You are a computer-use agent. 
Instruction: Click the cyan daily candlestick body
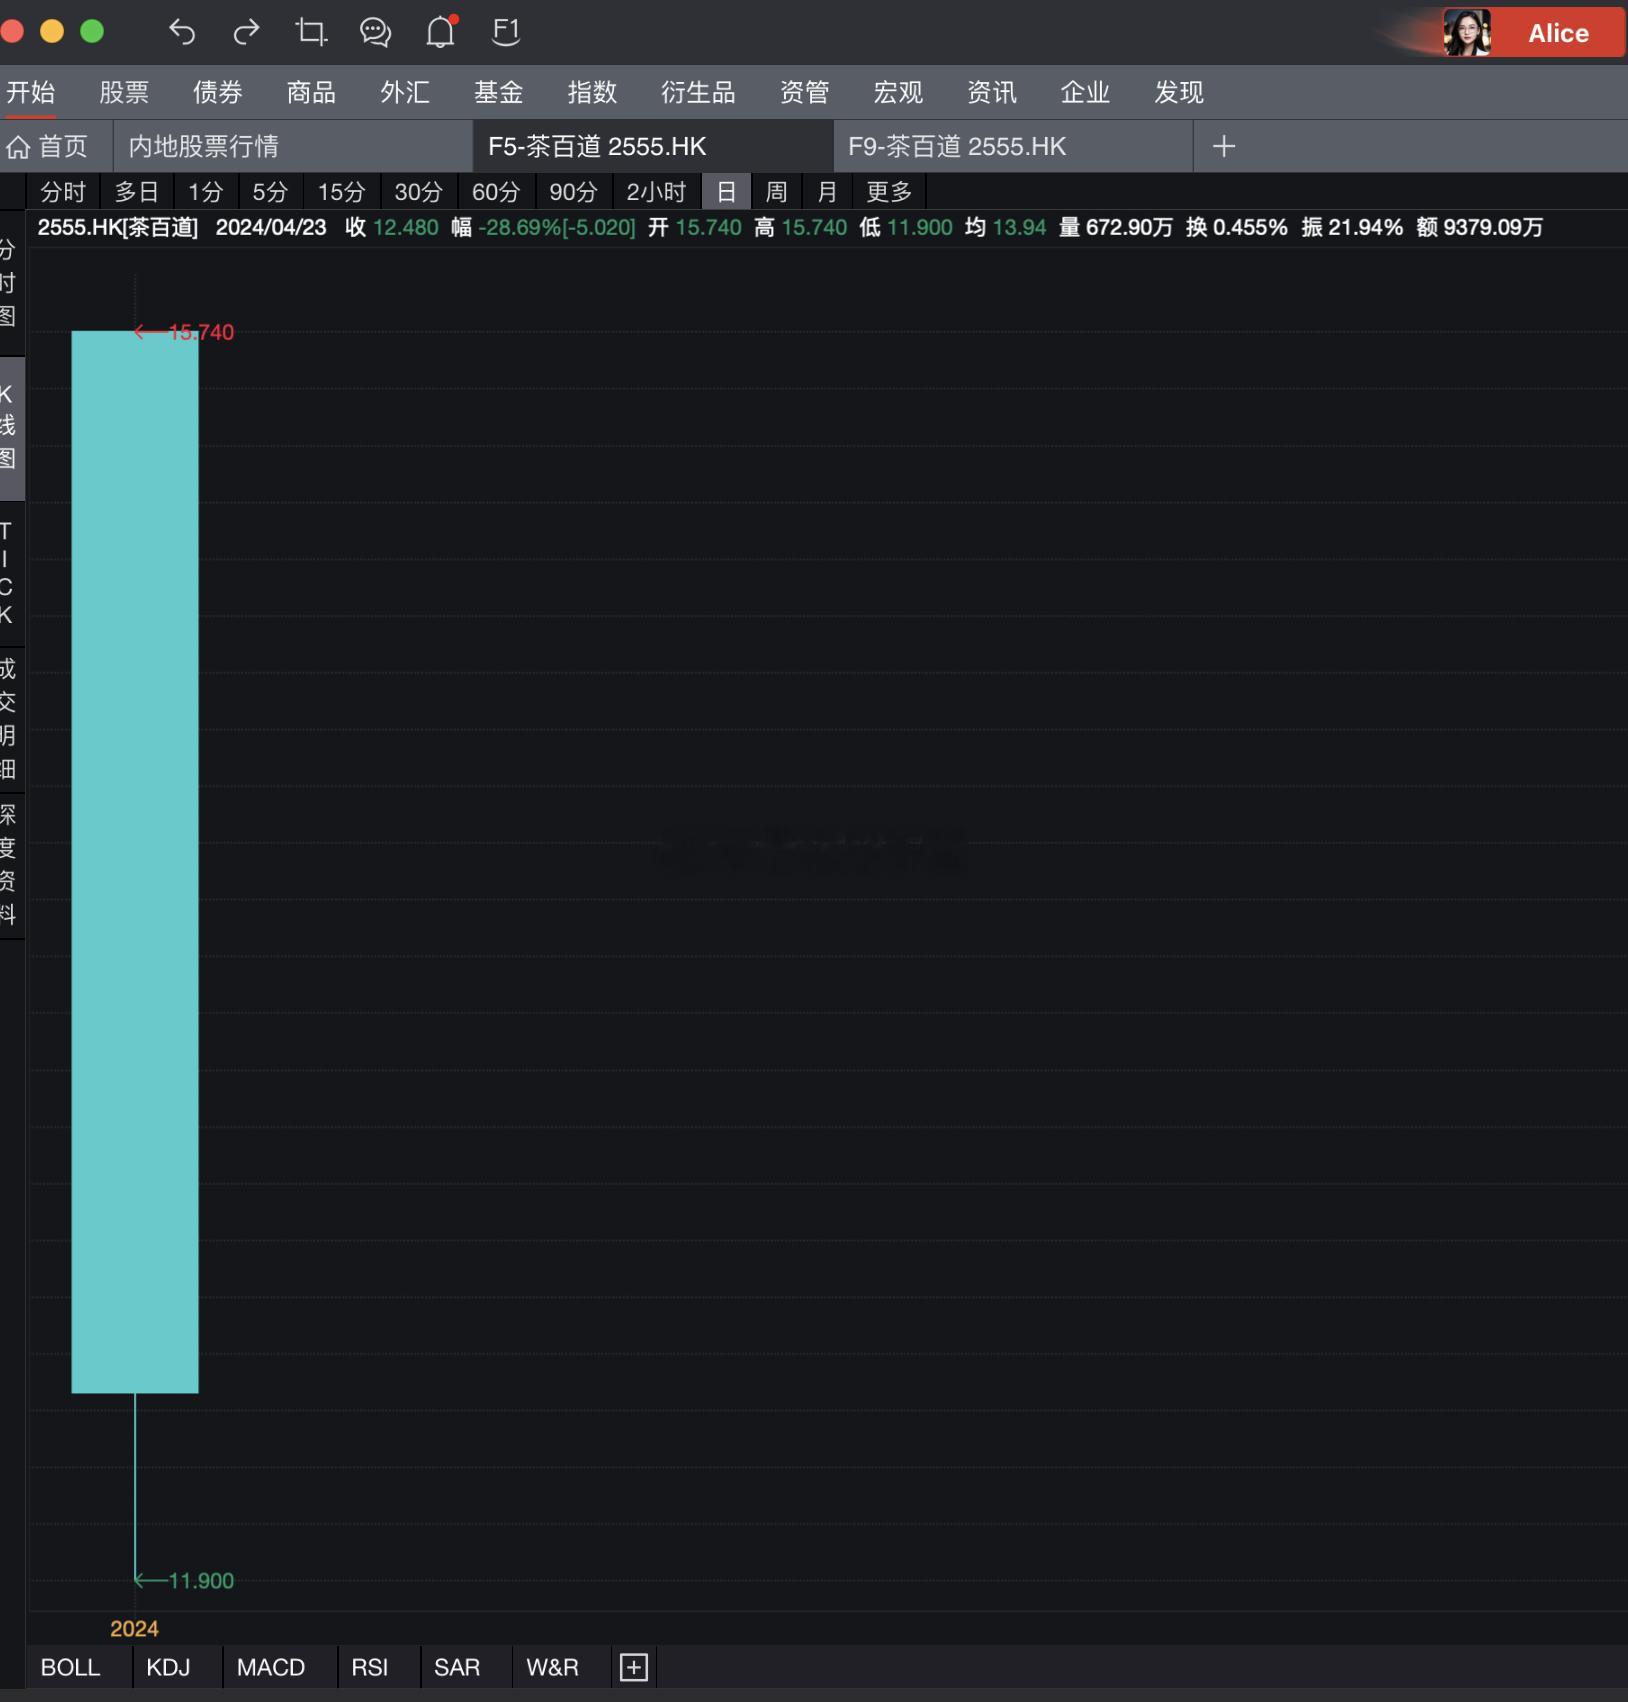pyautogui.click(x=135, y=862)
